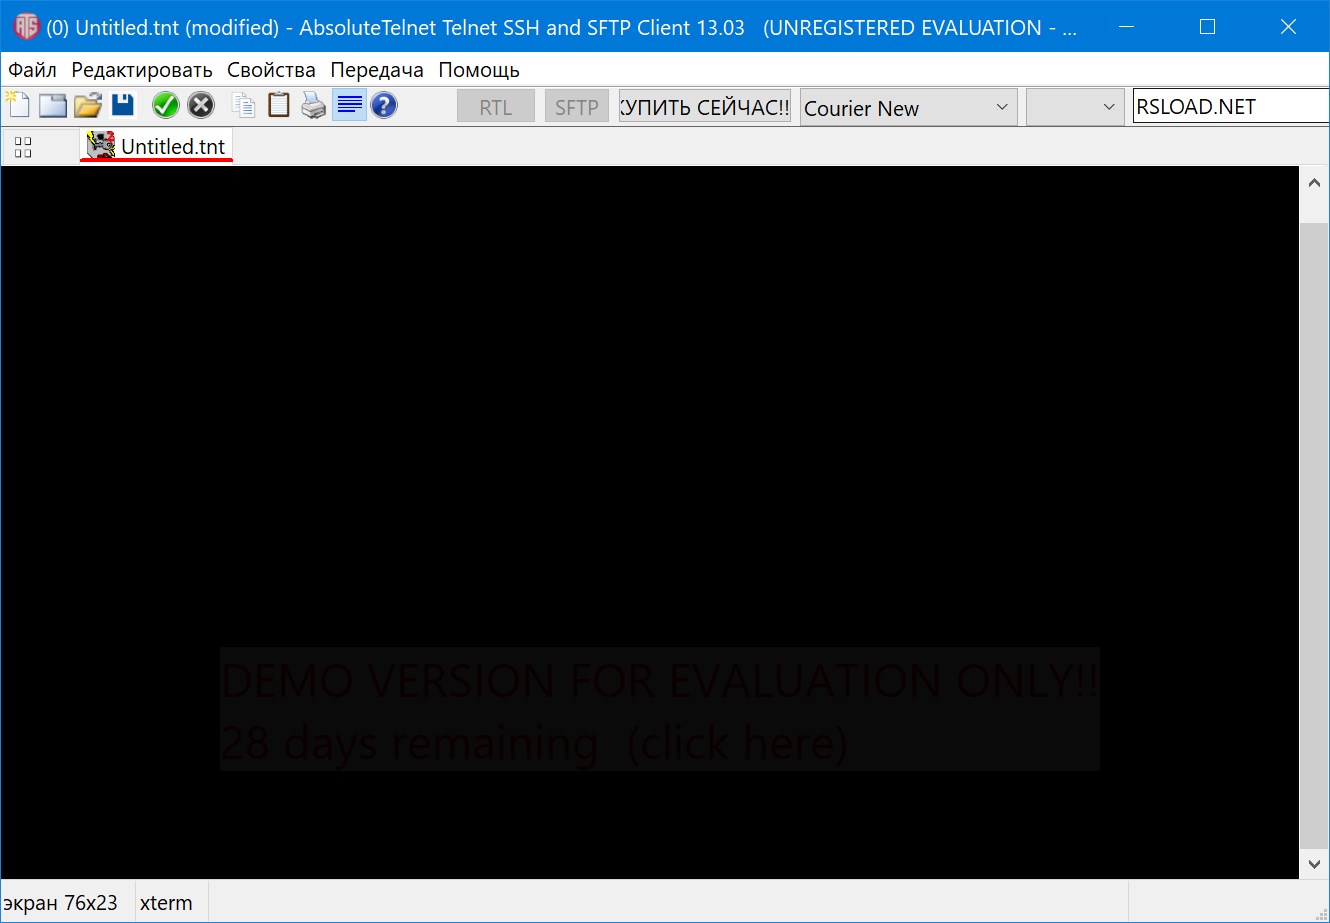This screenshot has width=1330, height=923.
Task: Maximize the AbsoluteTelnet window
Action: (1207, 27)
